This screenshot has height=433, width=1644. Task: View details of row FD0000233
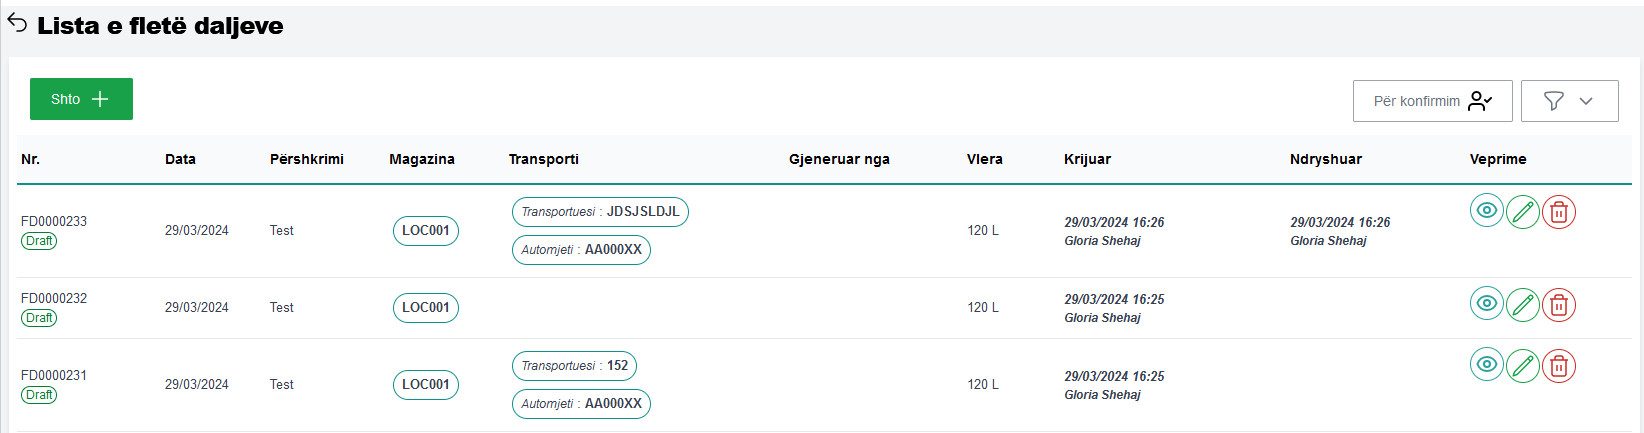point(1486,211)
